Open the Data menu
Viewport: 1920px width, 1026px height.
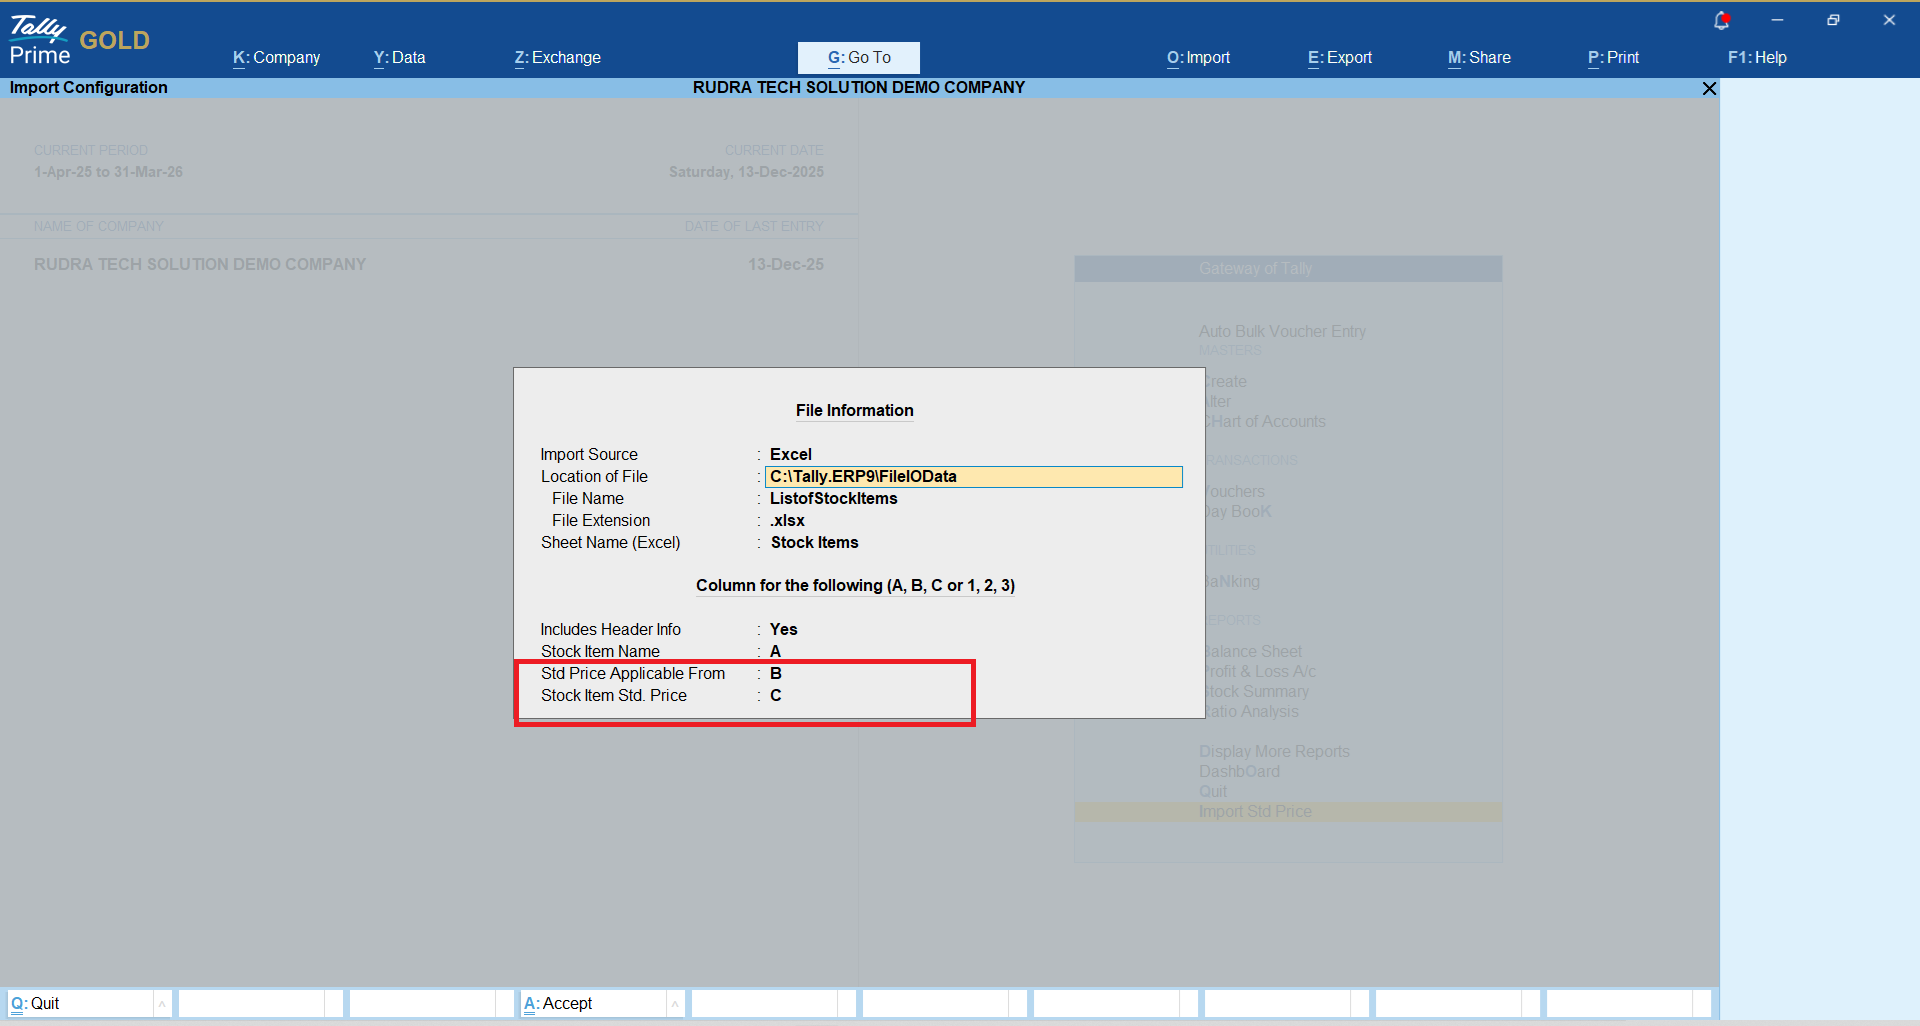[x=399, y=58]
